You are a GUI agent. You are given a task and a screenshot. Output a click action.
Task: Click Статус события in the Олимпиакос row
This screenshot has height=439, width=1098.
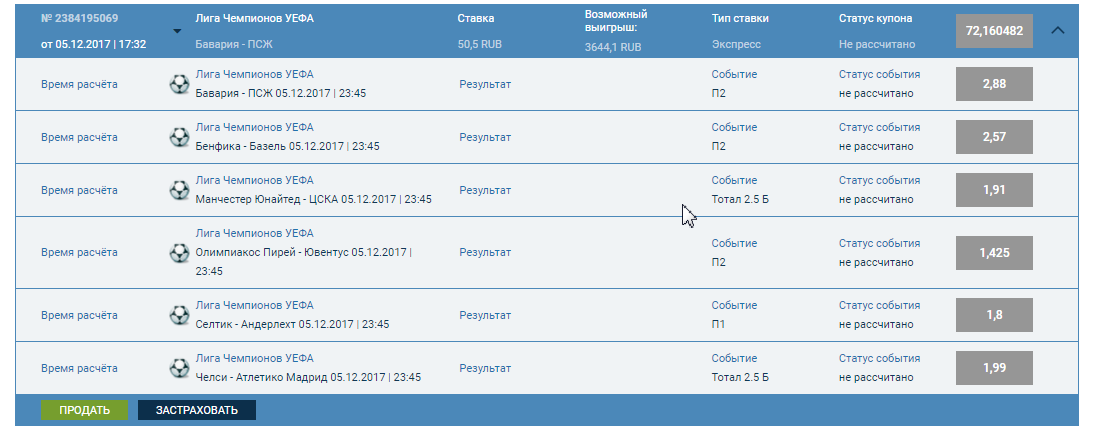click(x=879, y=243)
